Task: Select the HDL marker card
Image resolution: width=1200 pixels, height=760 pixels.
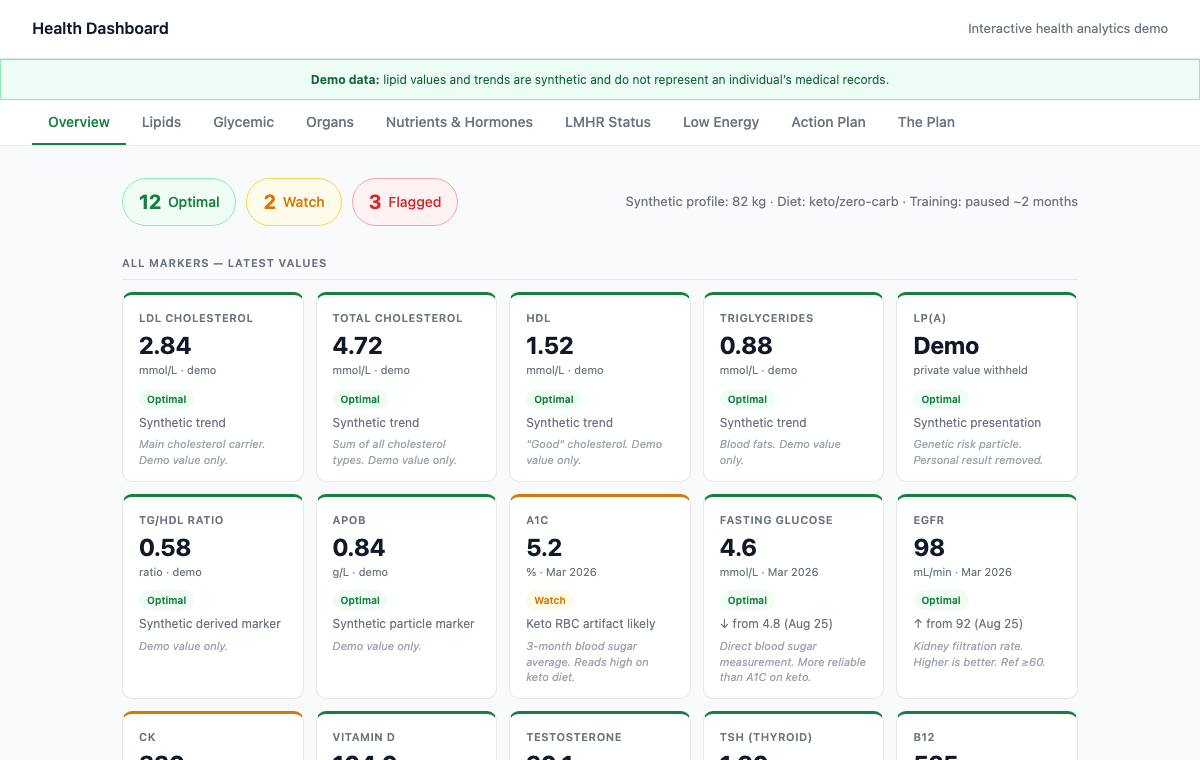Action: click(600, 387)
